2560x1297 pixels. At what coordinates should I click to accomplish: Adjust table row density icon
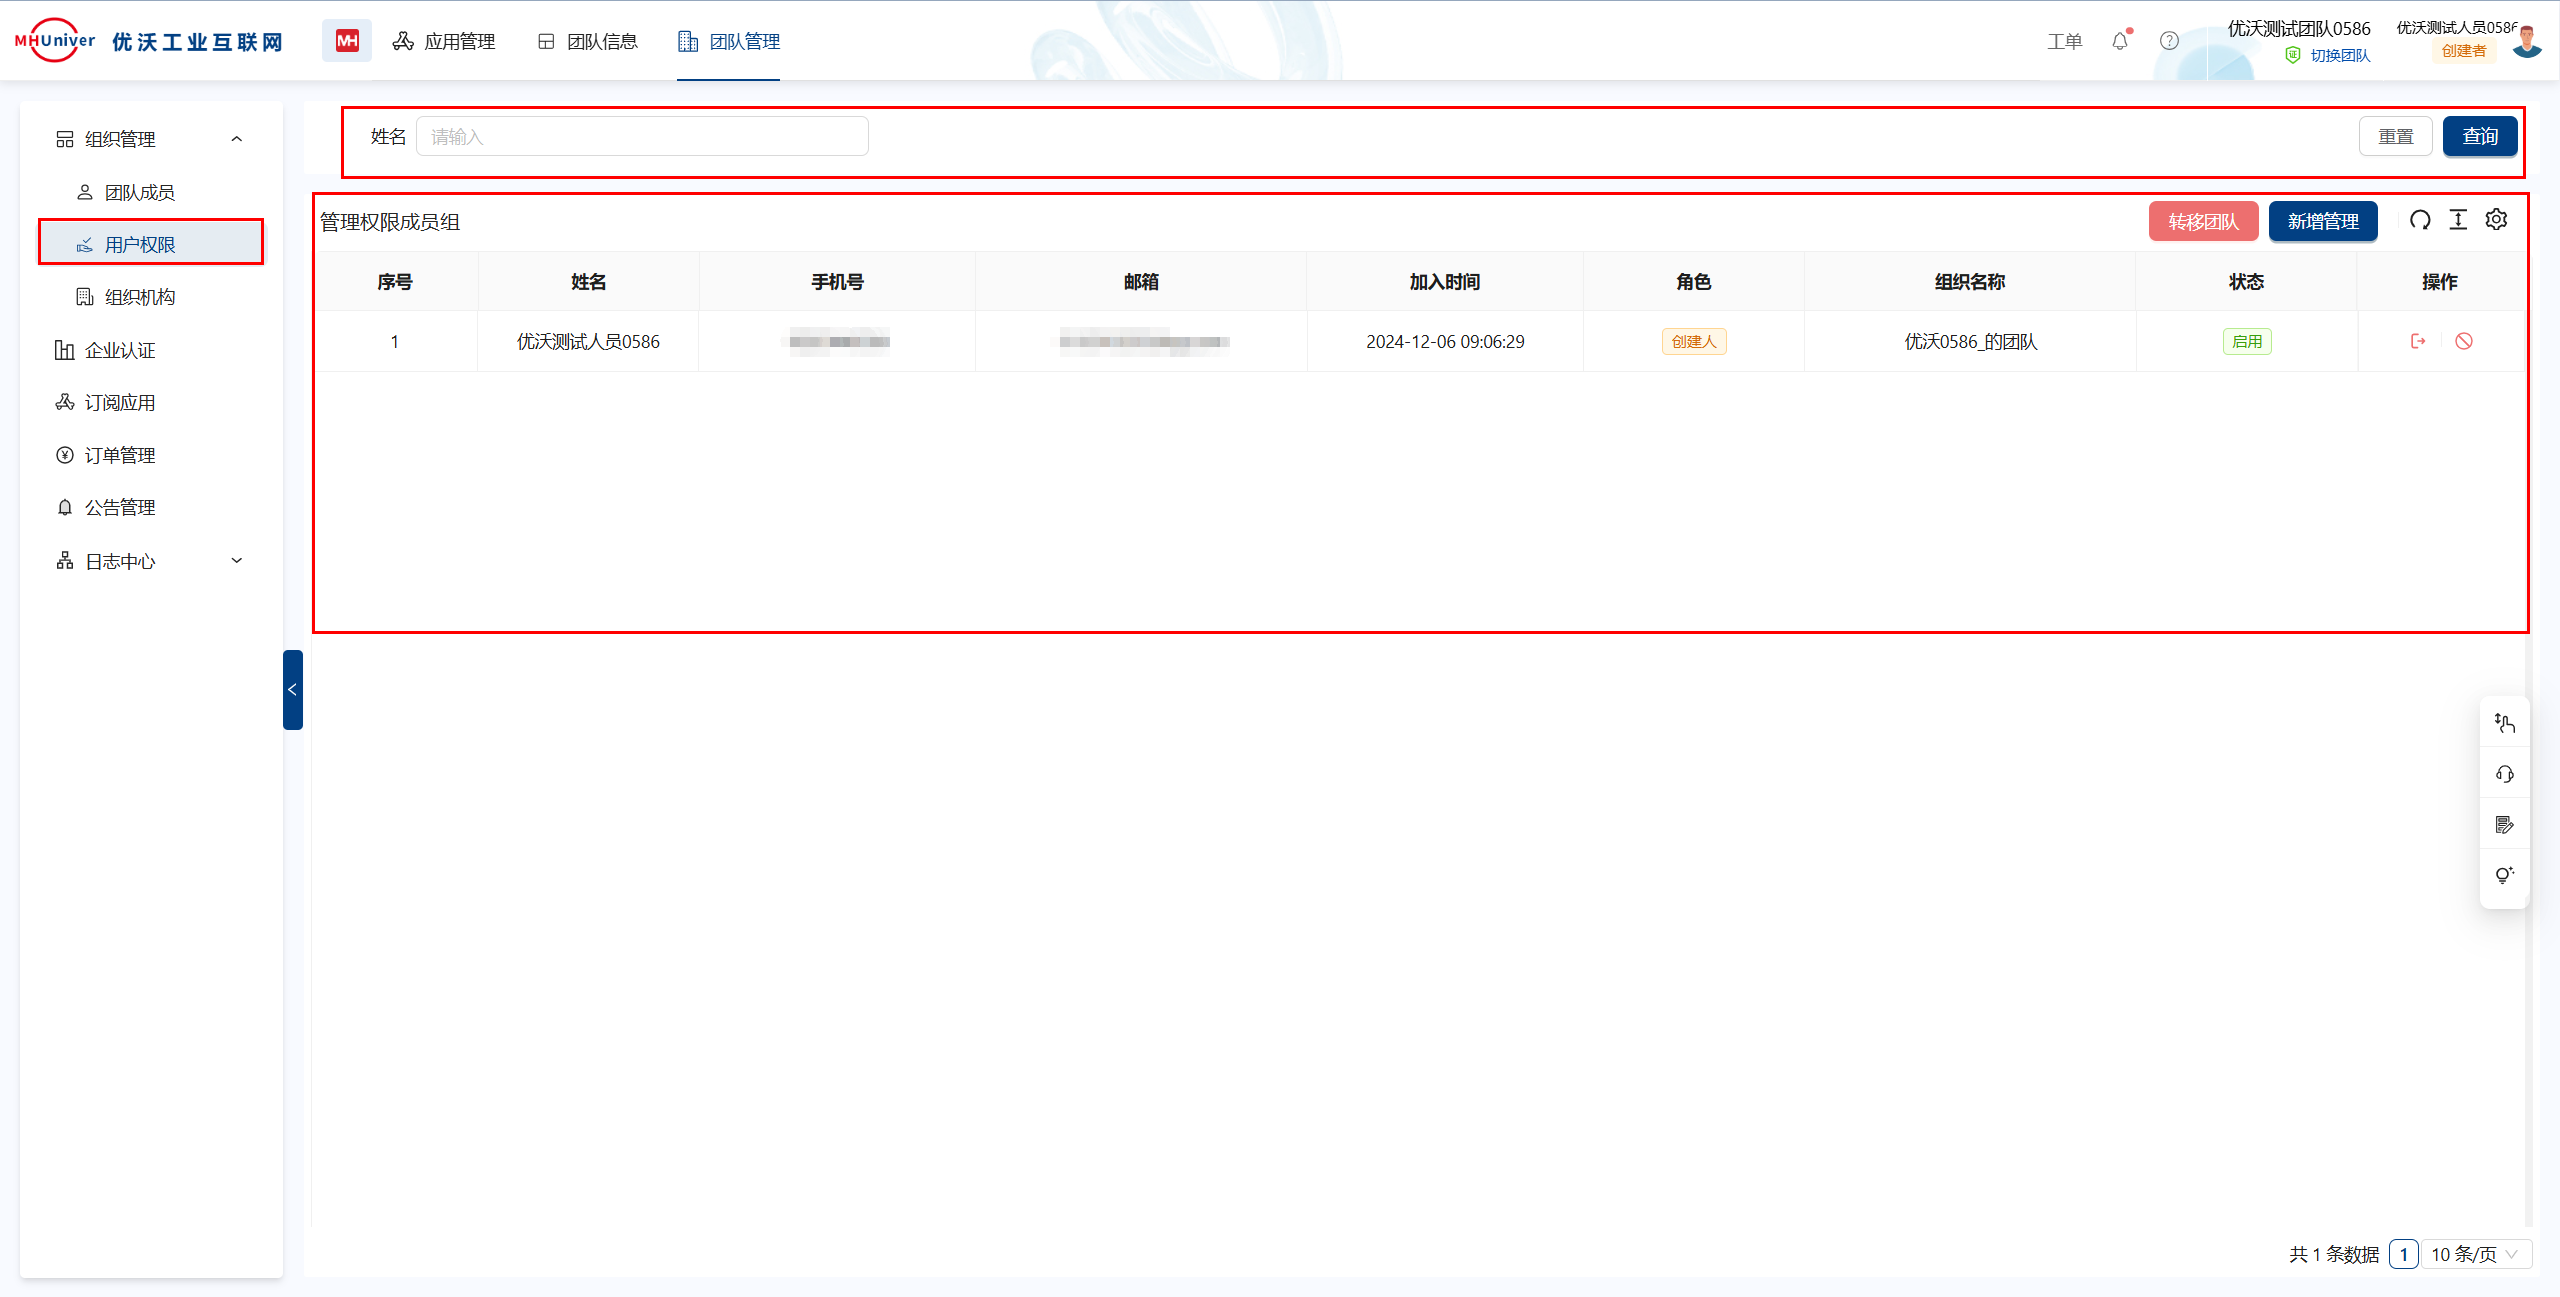(2458, 220)
